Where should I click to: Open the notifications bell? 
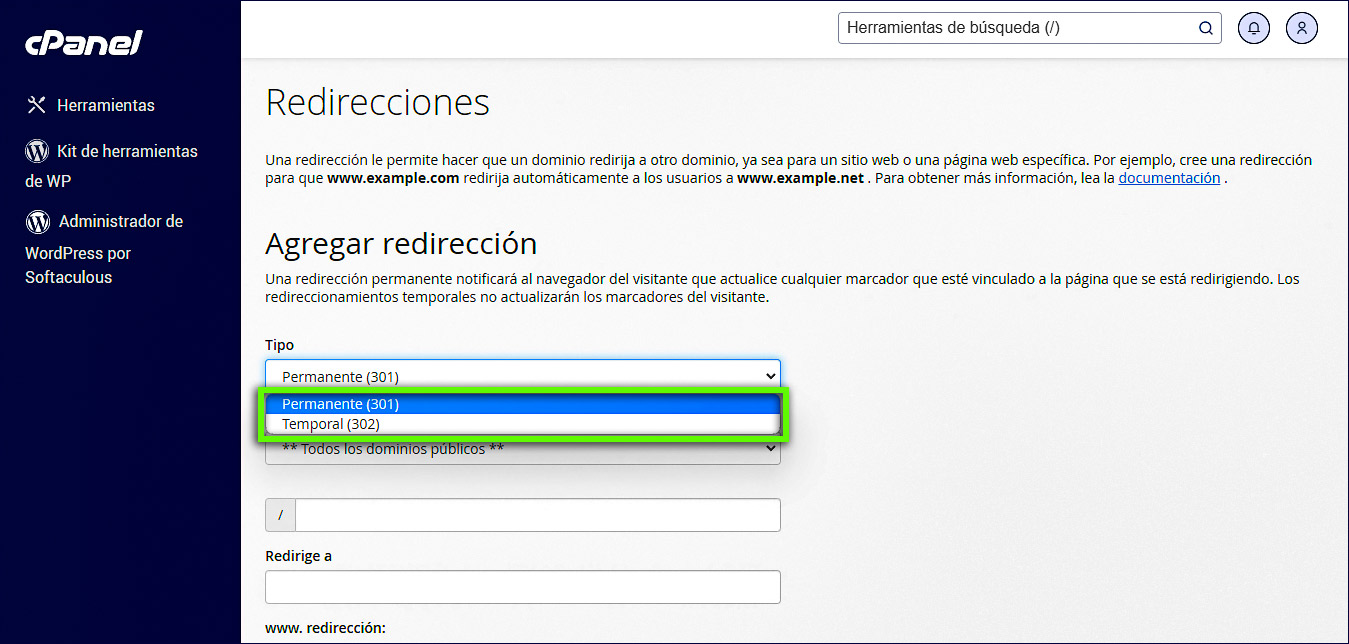[1253, 28]
